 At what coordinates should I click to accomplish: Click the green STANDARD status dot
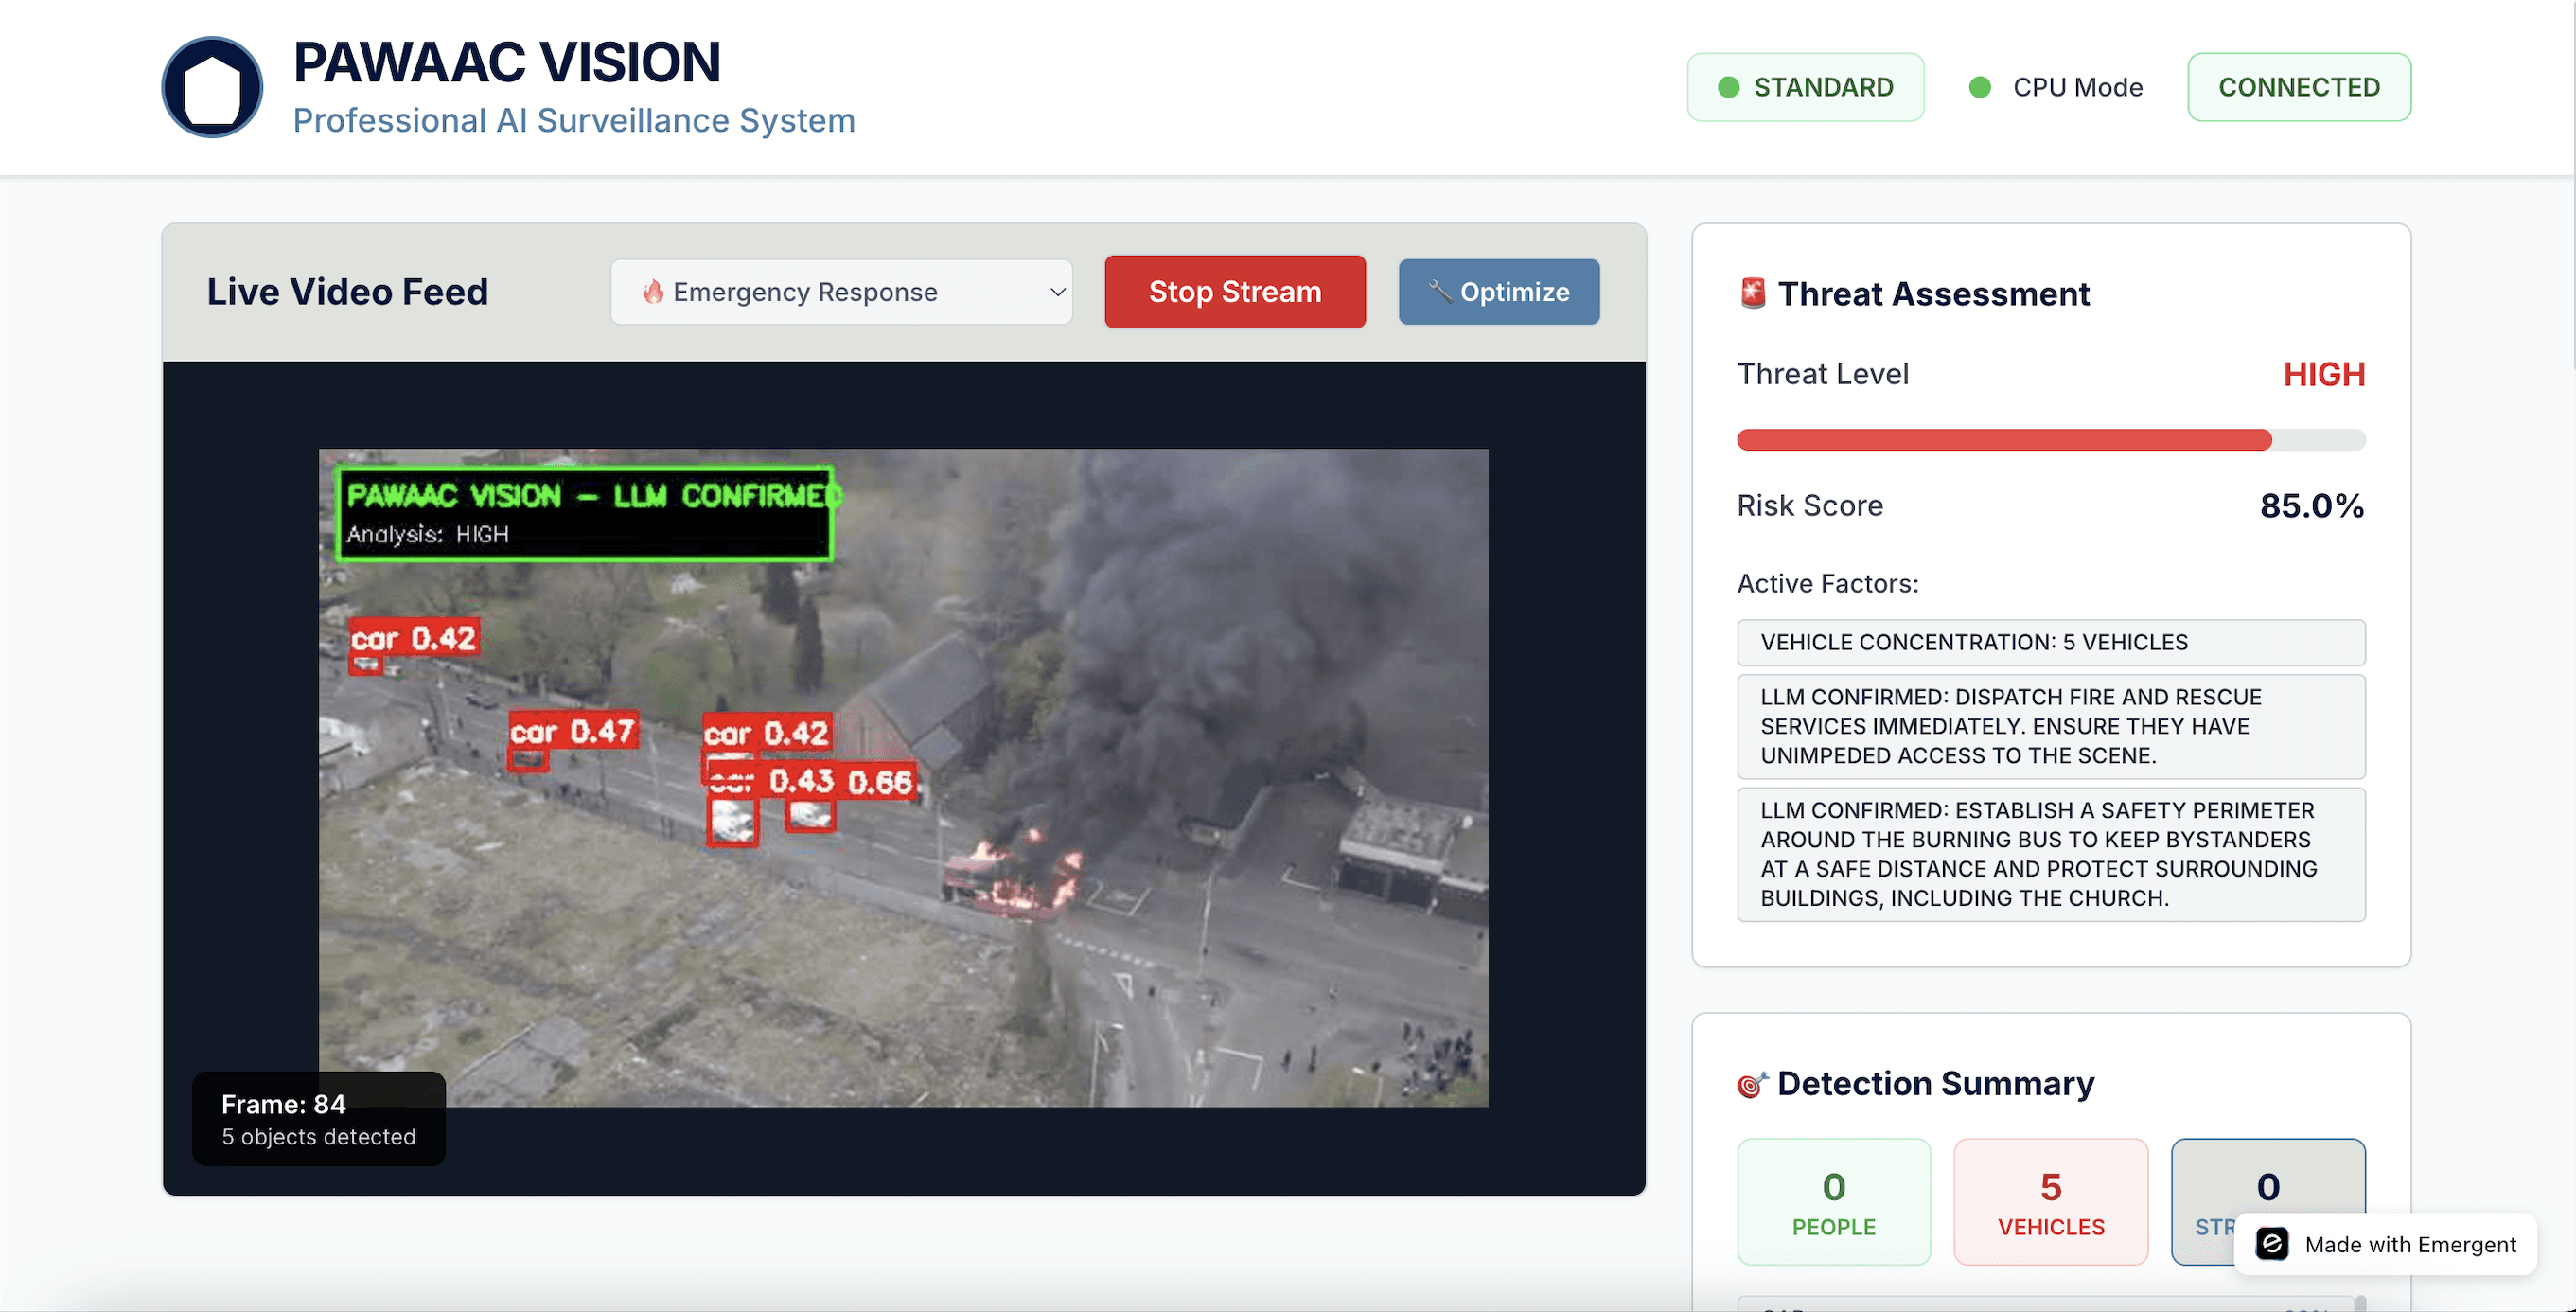[x=1728, y=87]
